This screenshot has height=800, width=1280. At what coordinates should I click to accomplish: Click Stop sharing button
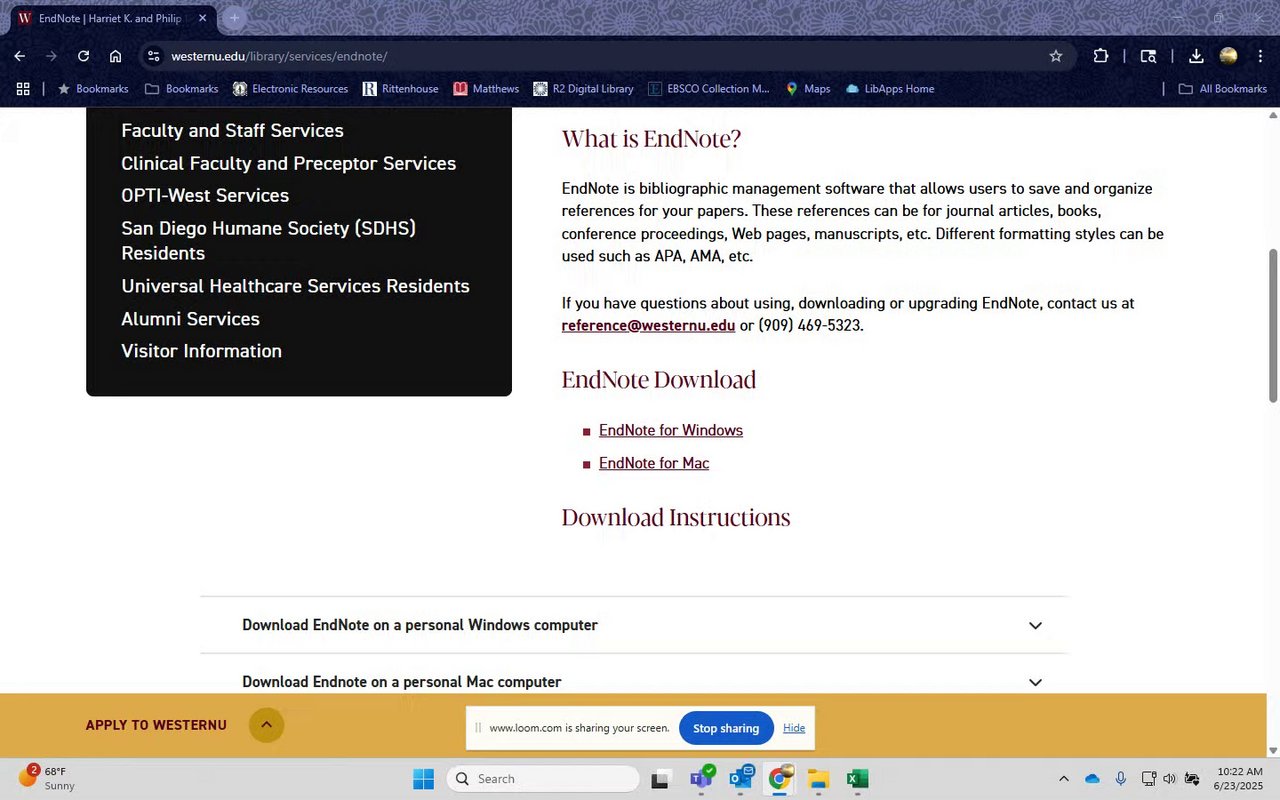[726, 728]
